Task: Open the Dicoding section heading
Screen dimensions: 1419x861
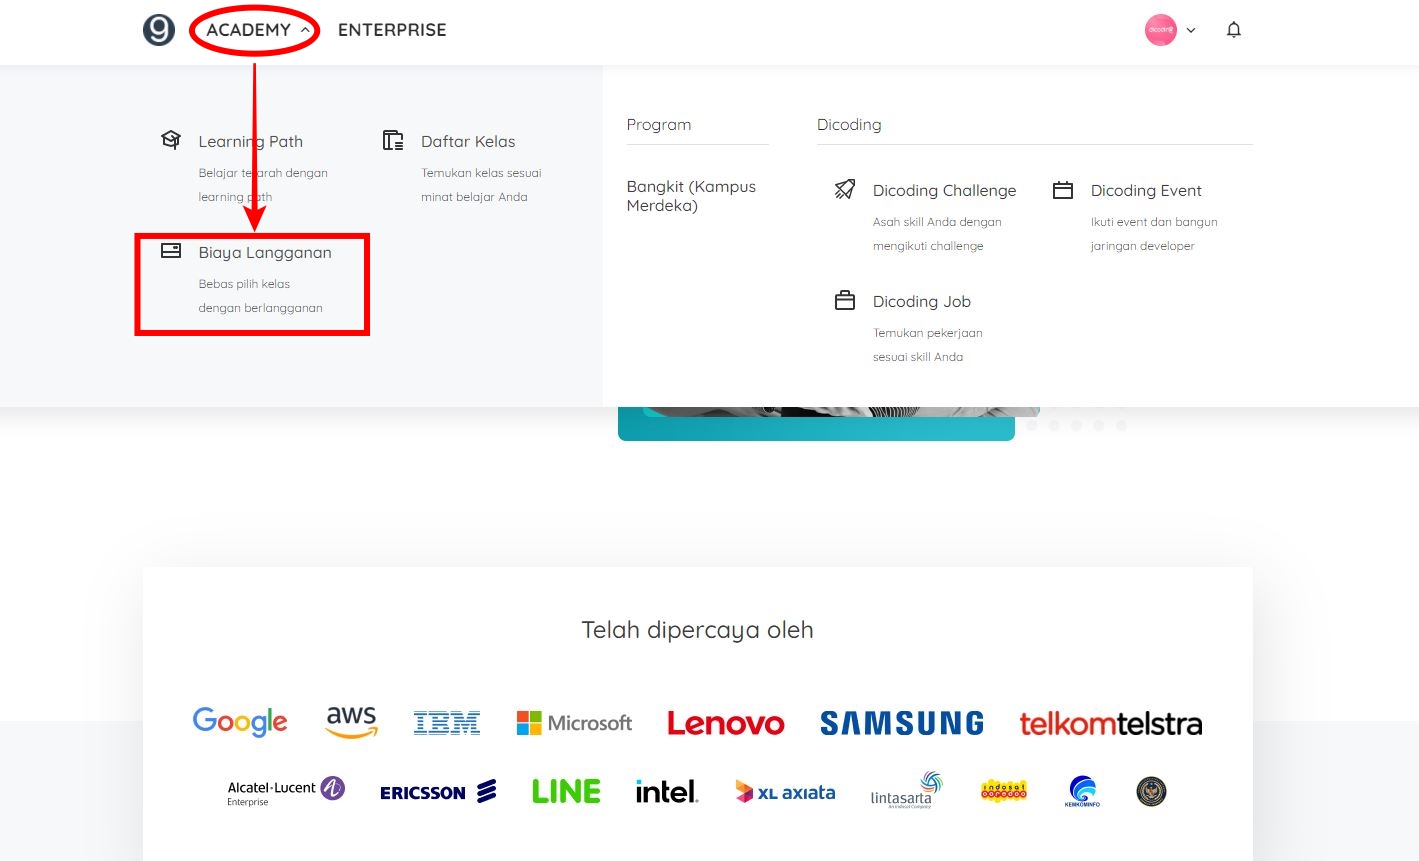Action: click(849, 124)
